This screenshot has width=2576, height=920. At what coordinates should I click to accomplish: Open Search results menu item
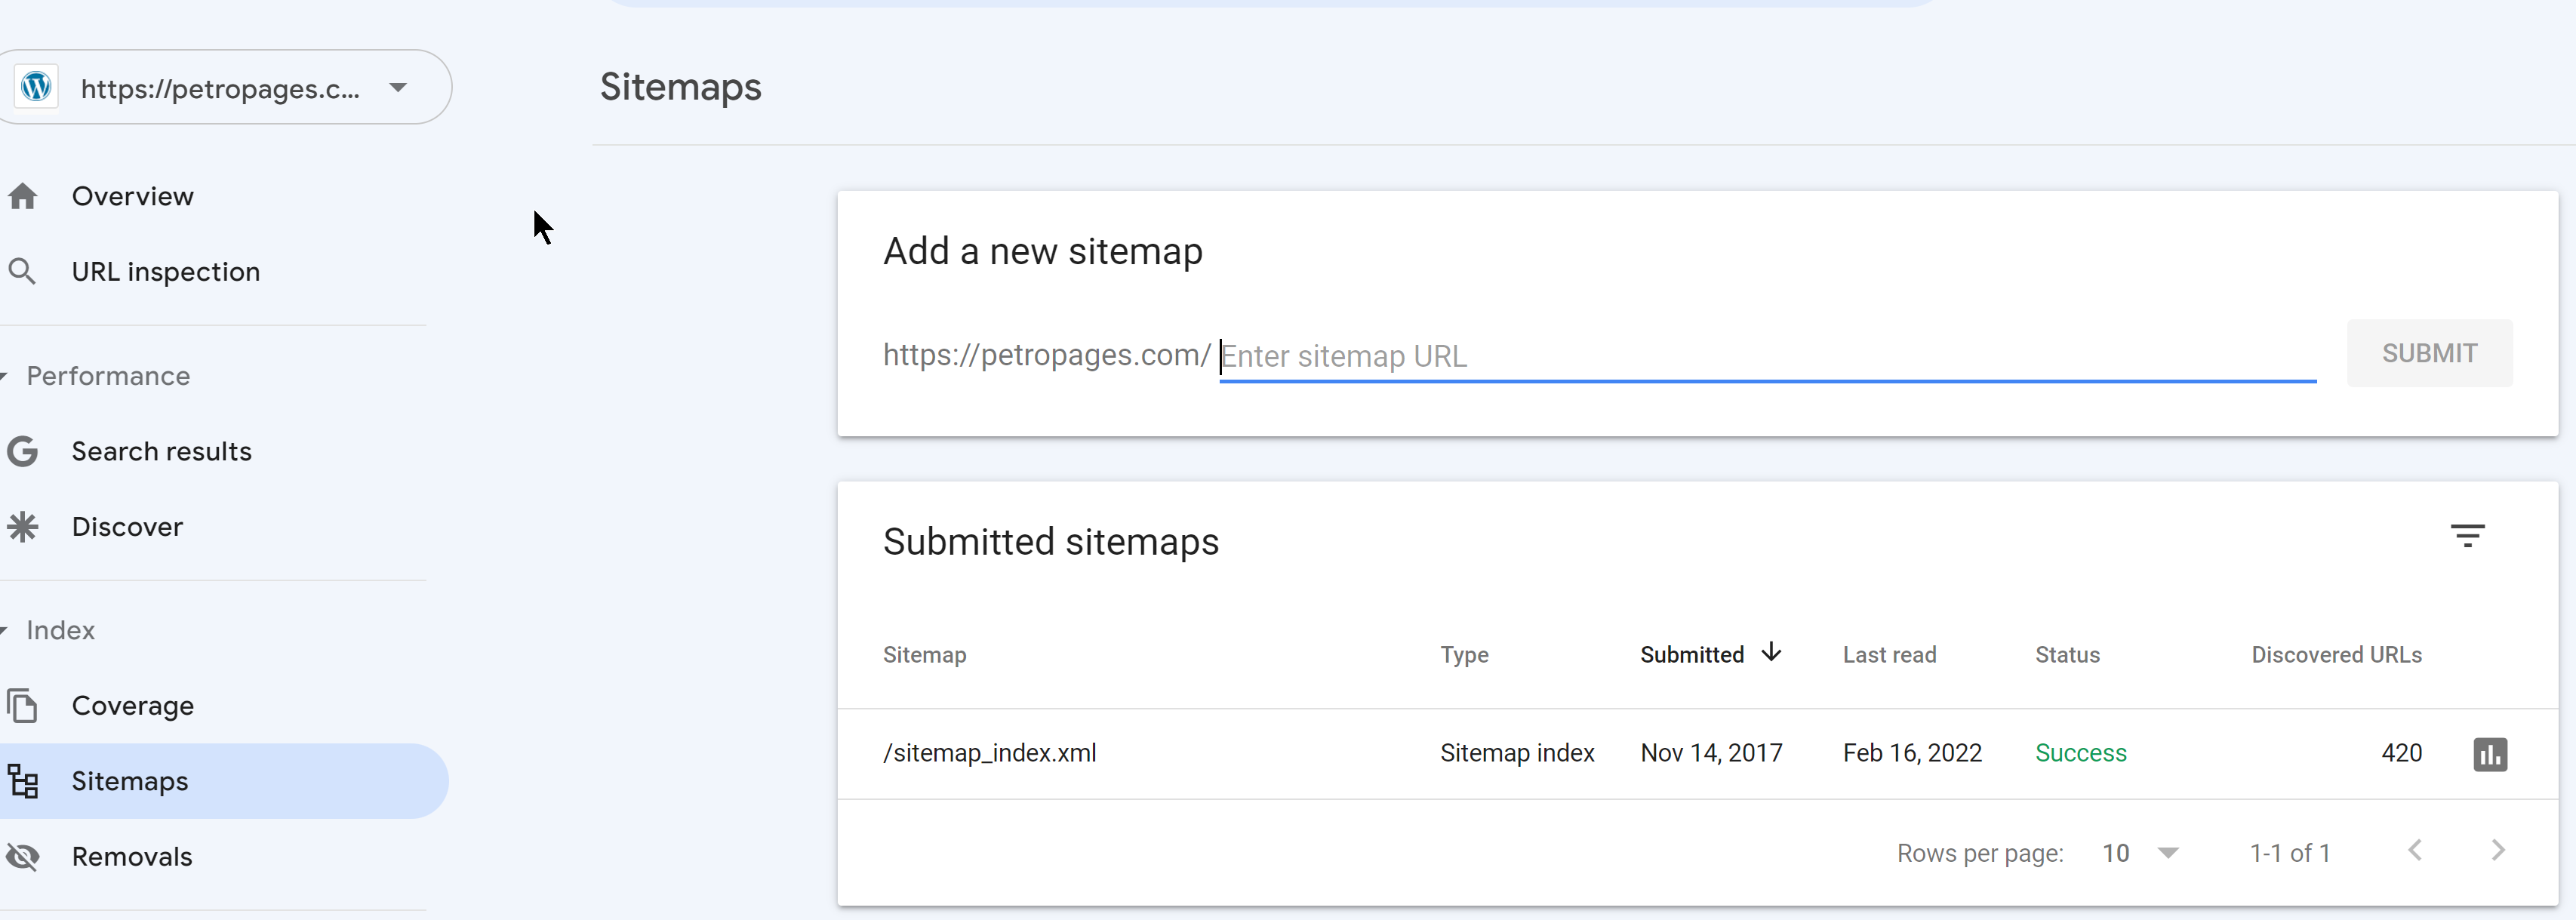click(162, 451)
